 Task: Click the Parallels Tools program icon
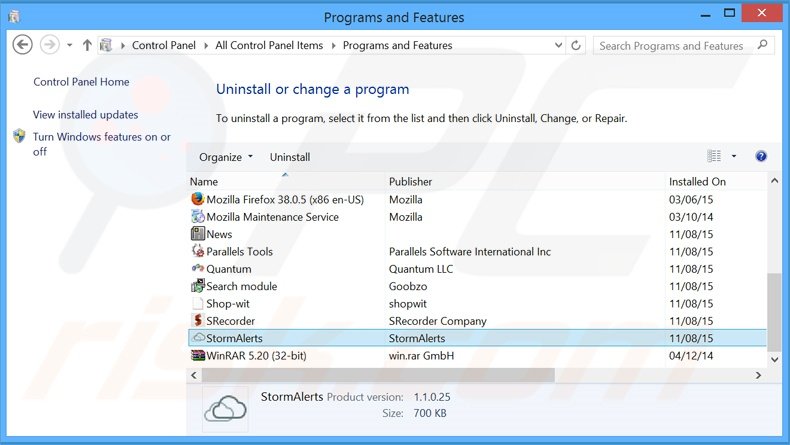197,252
